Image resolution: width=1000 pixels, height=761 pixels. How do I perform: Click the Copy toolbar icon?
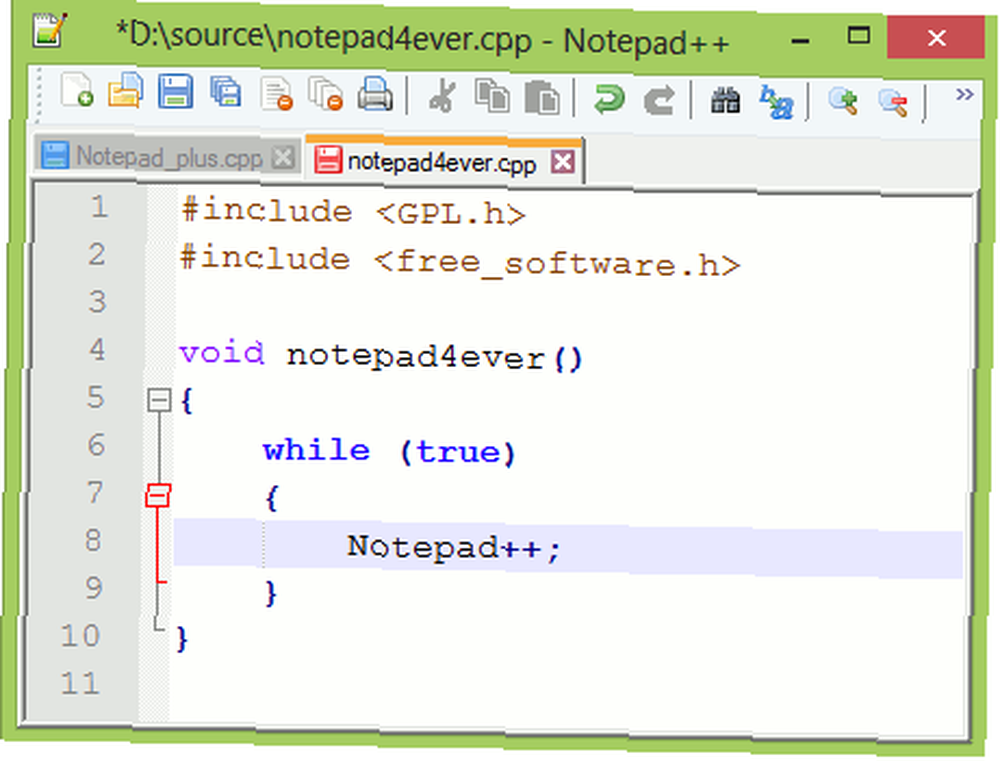492,98
